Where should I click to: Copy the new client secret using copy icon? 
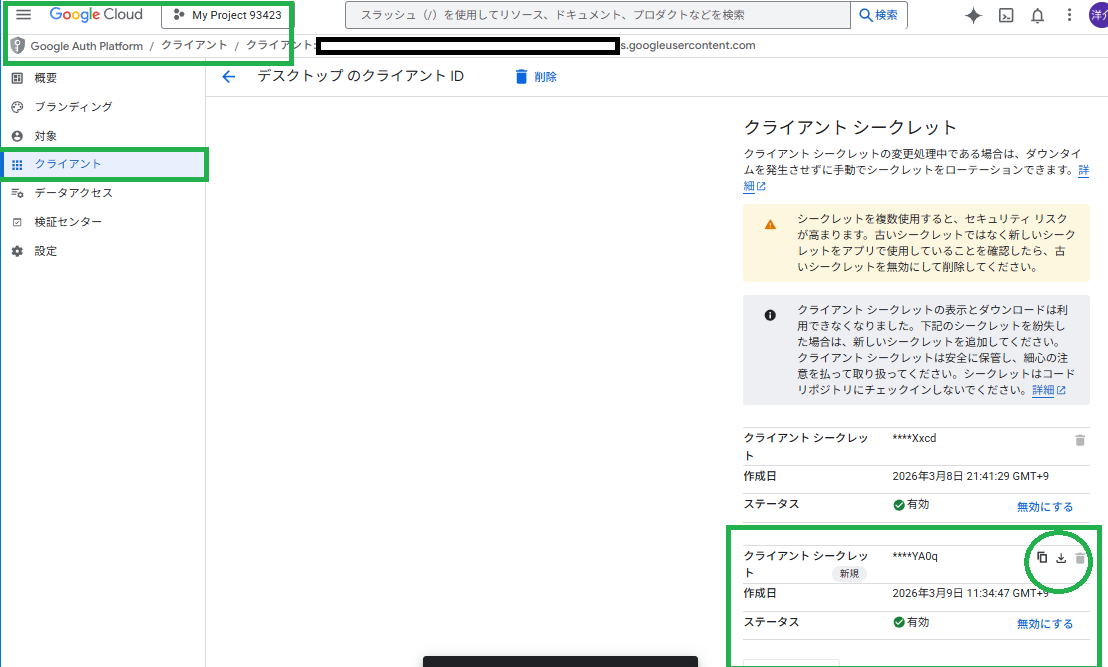(x=1043, y=557)
